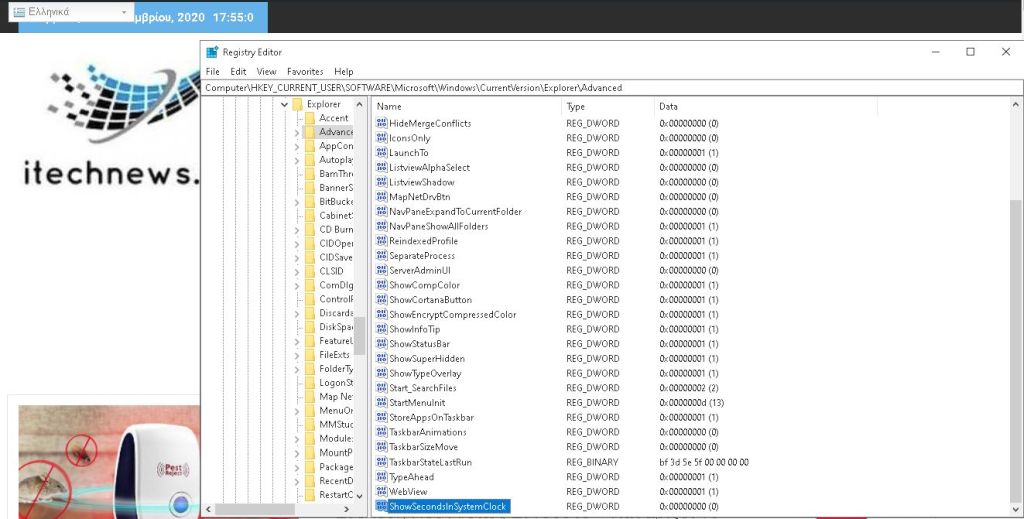Viewport: 1024px width, 519px height.
Task: Click the binary icon beside TaskbarStateLastRun
Action: 382,462
